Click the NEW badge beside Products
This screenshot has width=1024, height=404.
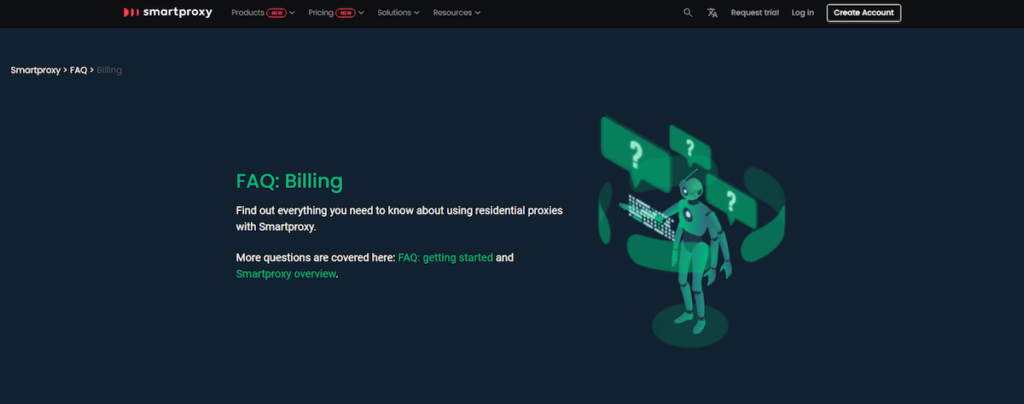(276, 13)
